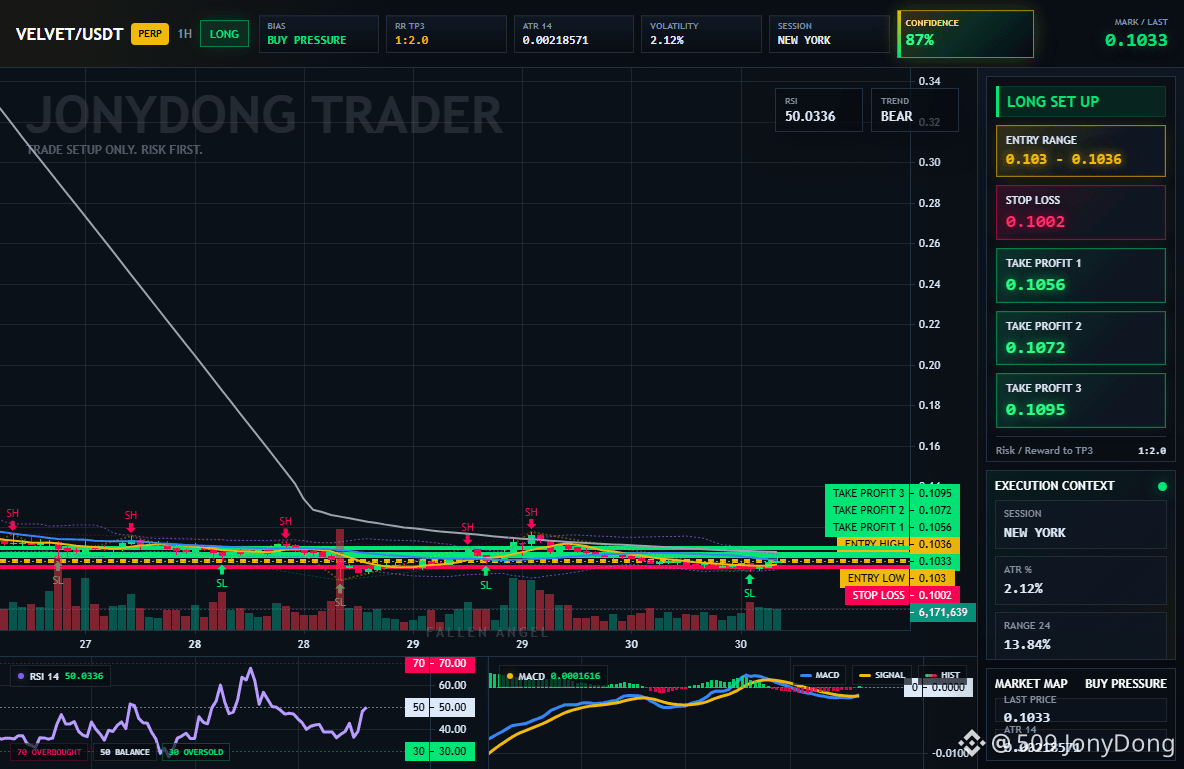This screenshot has width=1184, height=769.
Task: Click the ATR 14 value card in header
Action: tap(574, 34)
